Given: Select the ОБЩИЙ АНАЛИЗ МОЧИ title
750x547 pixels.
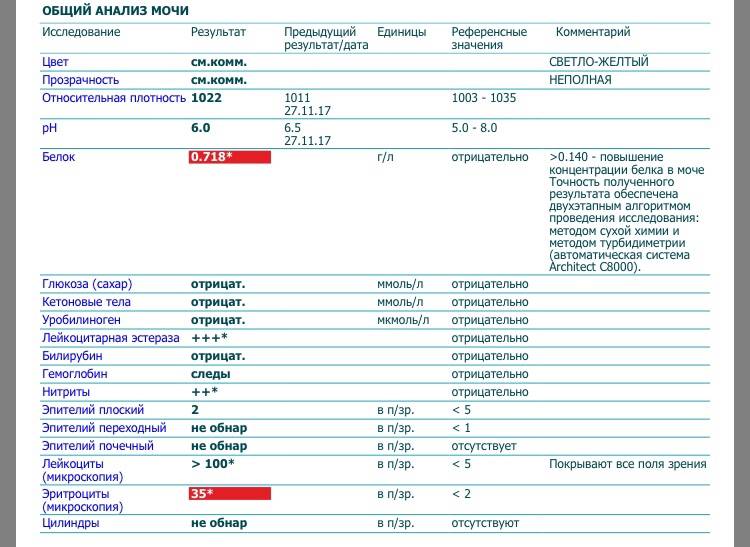Looking at the screenshot, I should tap(112, 10).
